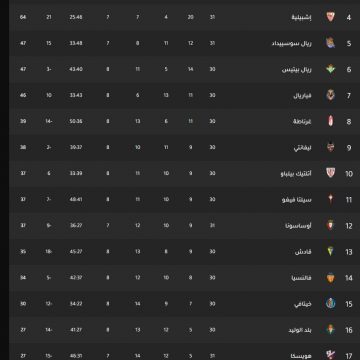Click the بلد الوليد team name
Image resolution: width=360 pixels, height=360 pixels.
pyautogui.click(x=300, y=330)
